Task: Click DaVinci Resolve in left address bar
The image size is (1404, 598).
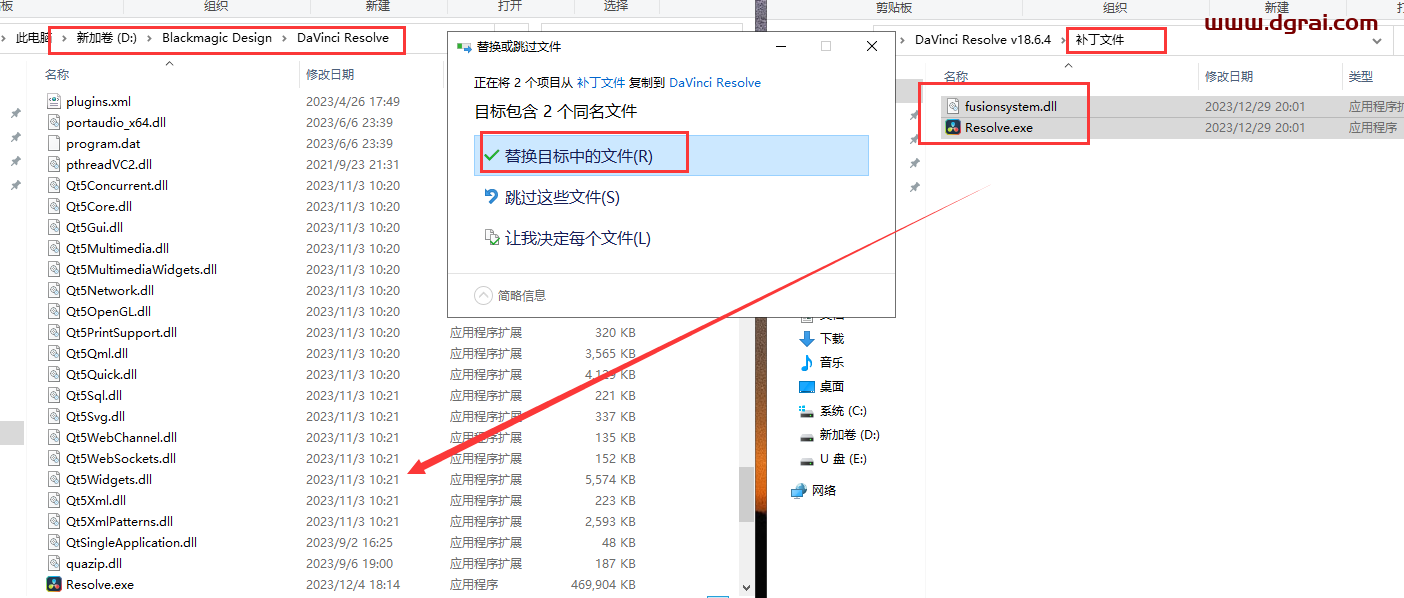Action: point(343,38)
